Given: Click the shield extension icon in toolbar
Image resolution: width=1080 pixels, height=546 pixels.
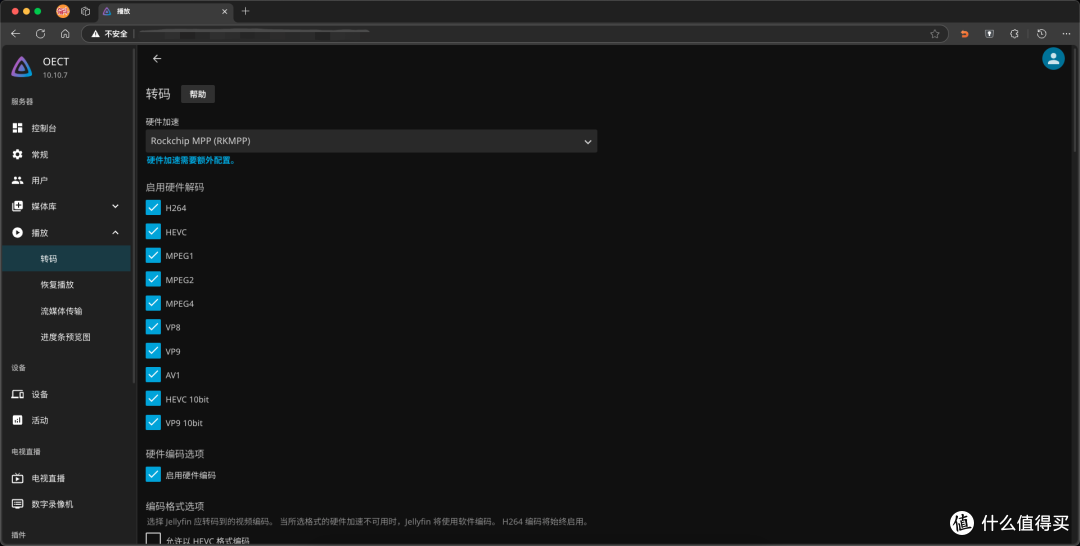Looking at the screenshot, I should pos(989,34).
